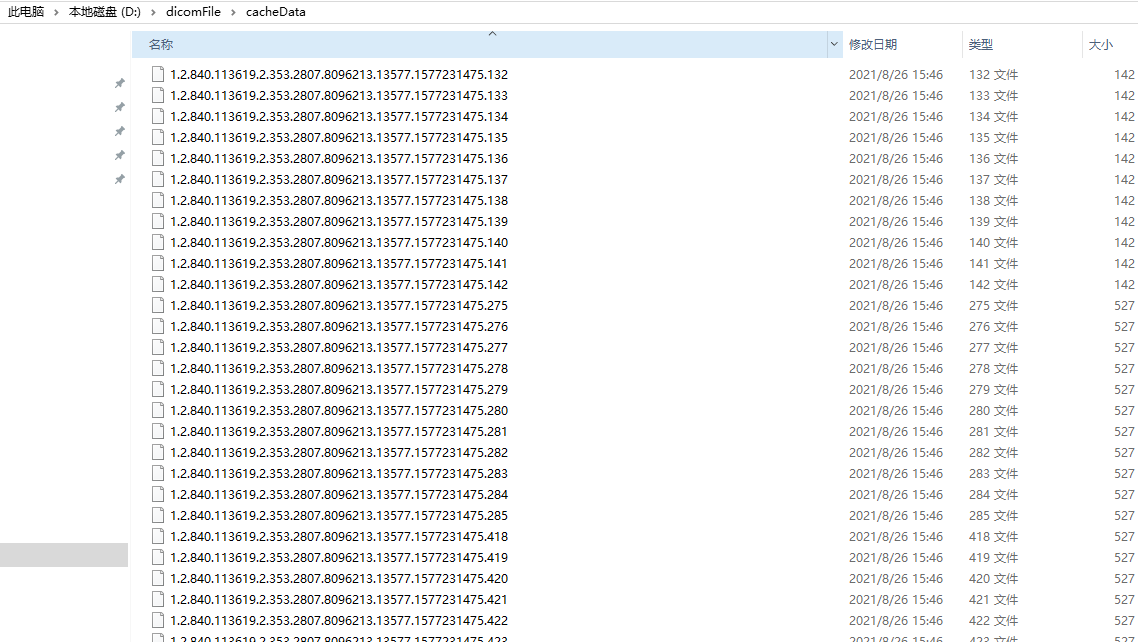The image size is (1138, 642).
Task: Click the file icon next to file ending .418
Action: tap(158, 536)
